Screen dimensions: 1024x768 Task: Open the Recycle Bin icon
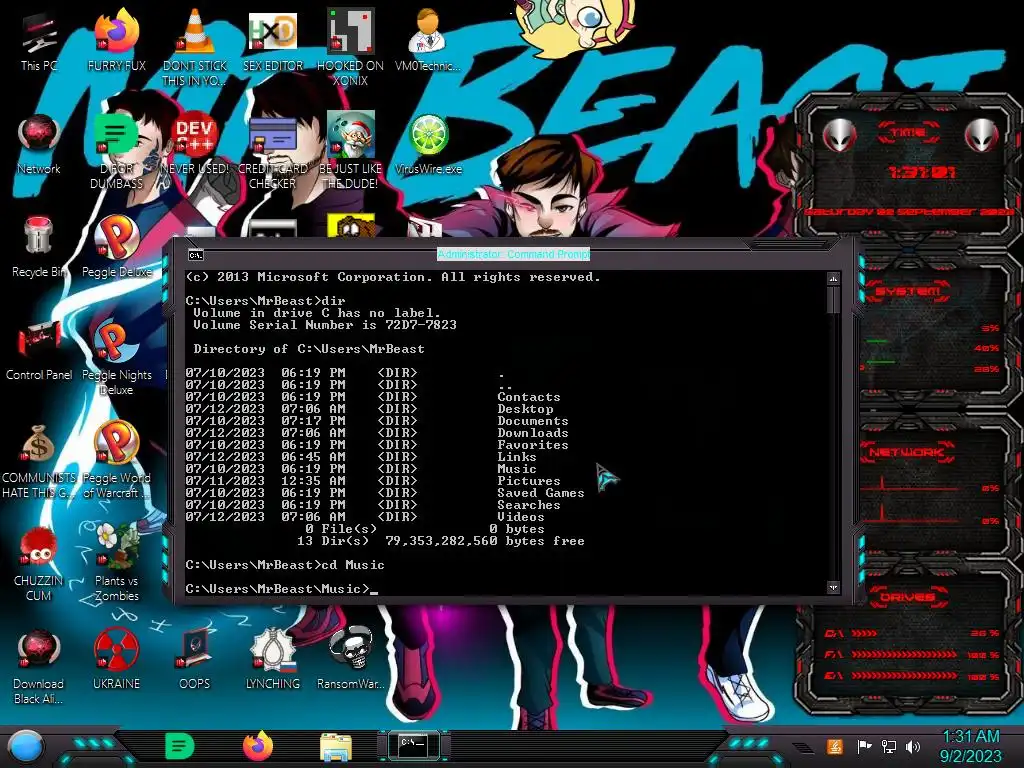(x=39, y=247)
